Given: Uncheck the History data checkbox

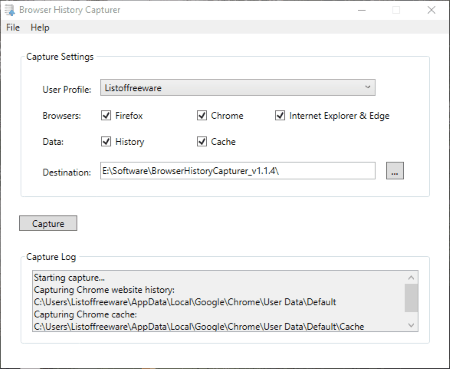Looking at the screenshot, I should [x=106, y=141].
